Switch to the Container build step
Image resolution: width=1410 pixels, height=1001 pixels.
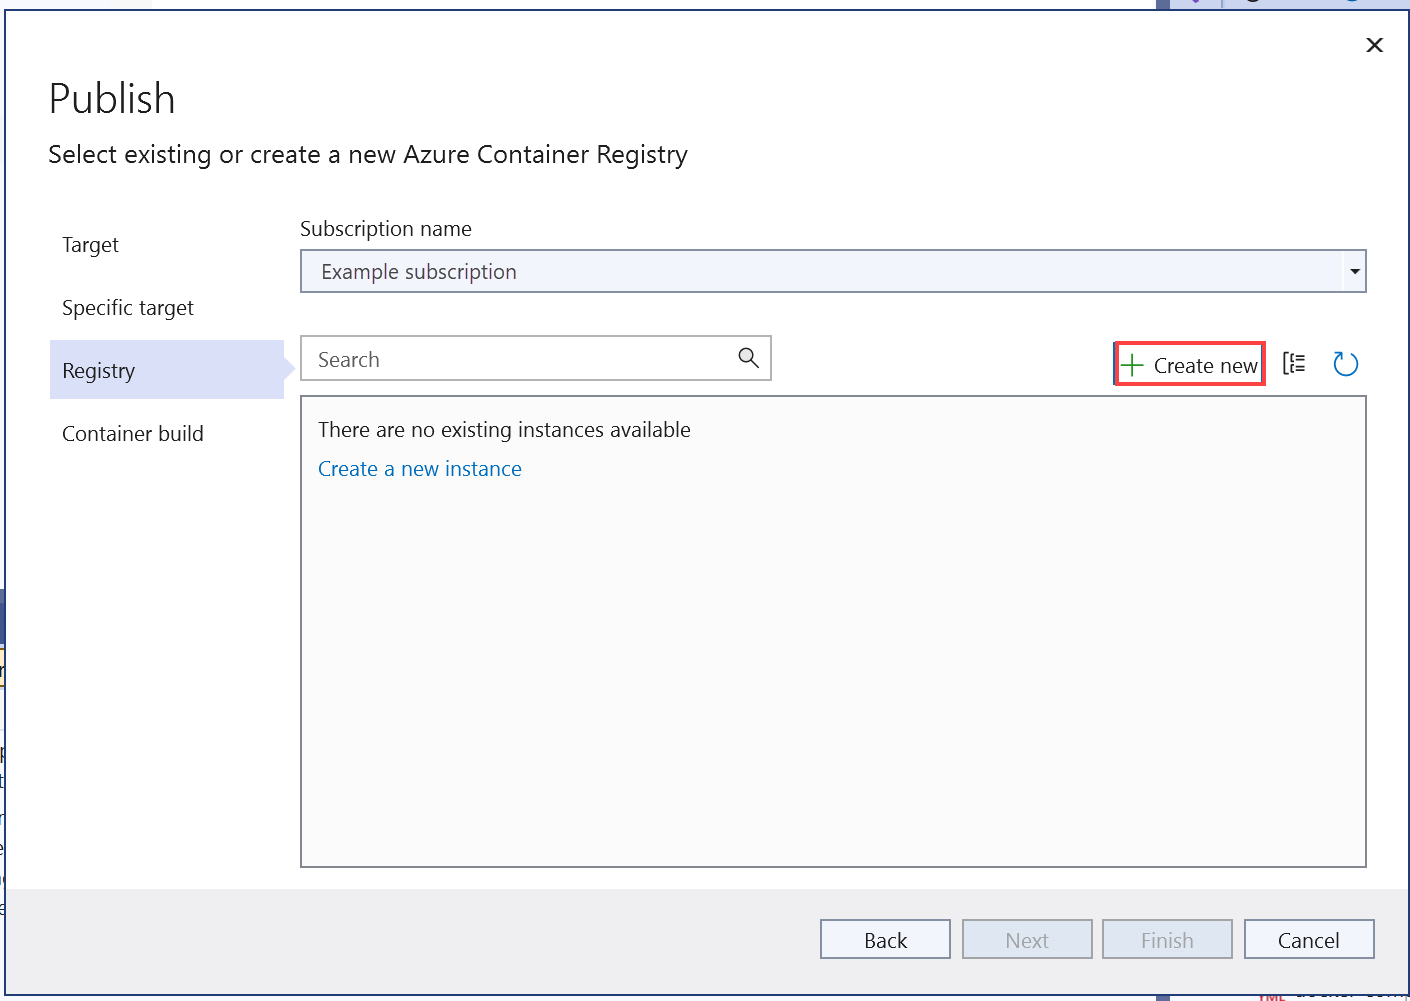click(x=132, y=433)
